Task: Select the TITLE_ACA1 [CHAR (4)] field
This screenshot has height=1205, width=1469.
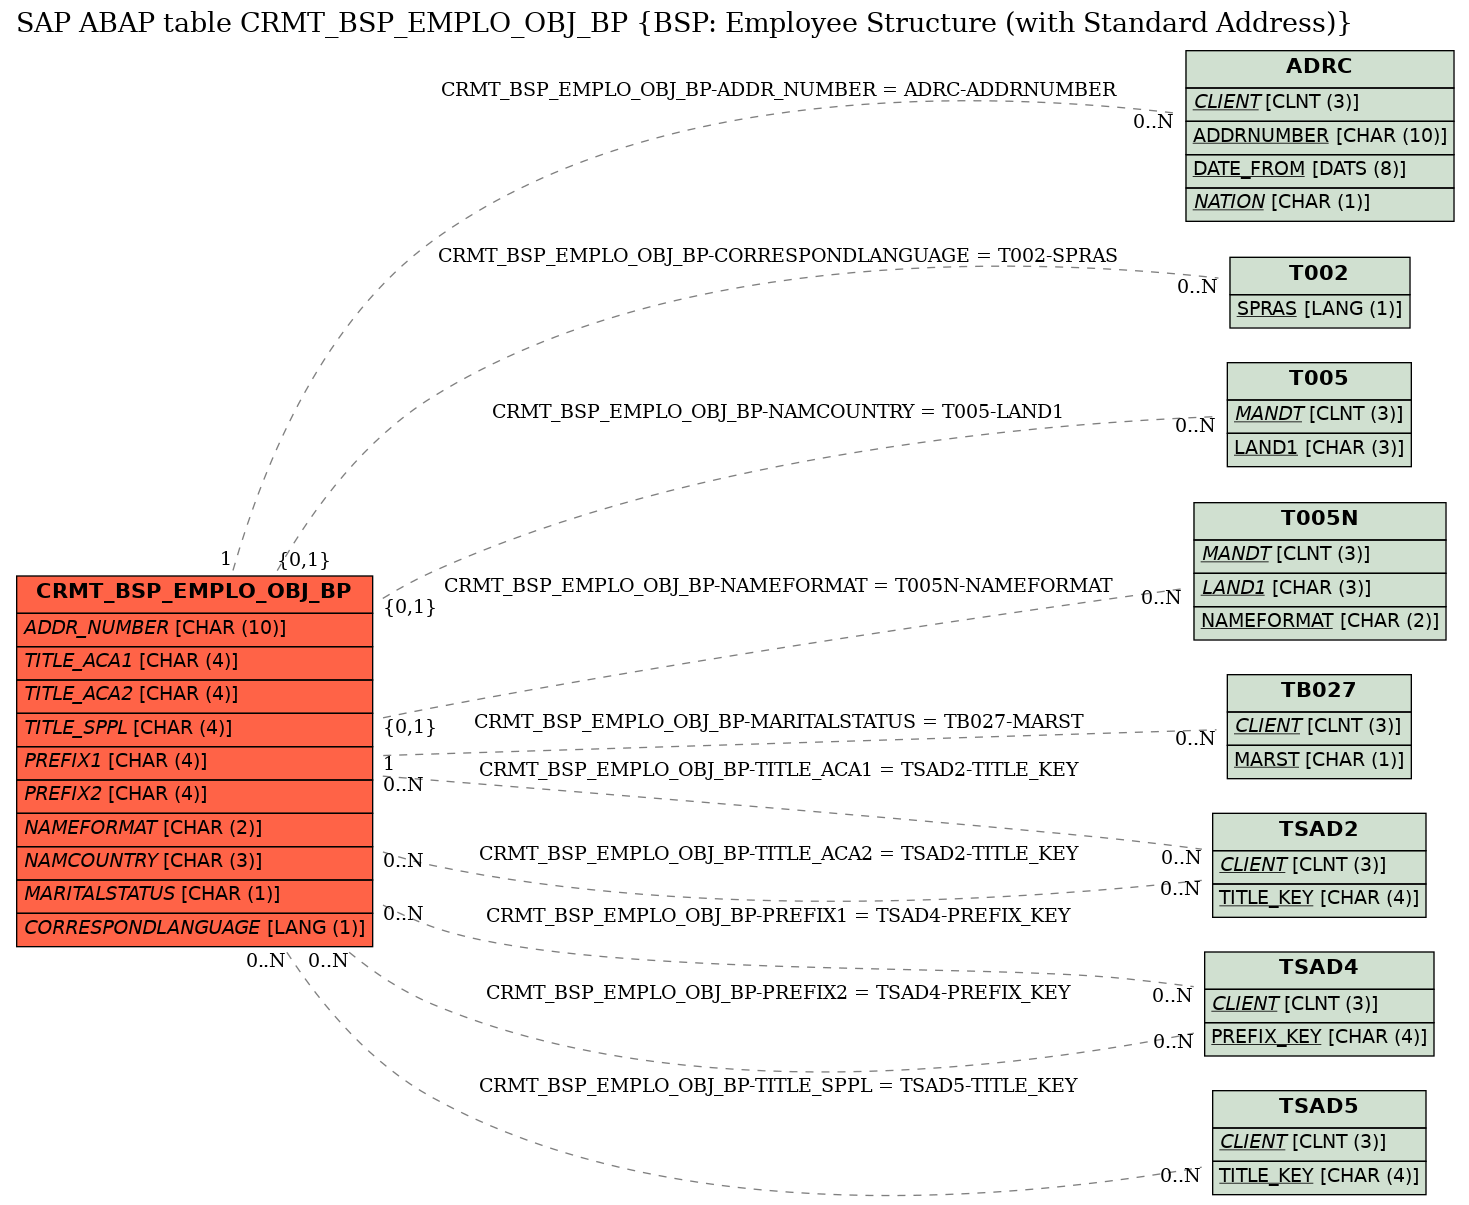Action: (x=195, y=662)
